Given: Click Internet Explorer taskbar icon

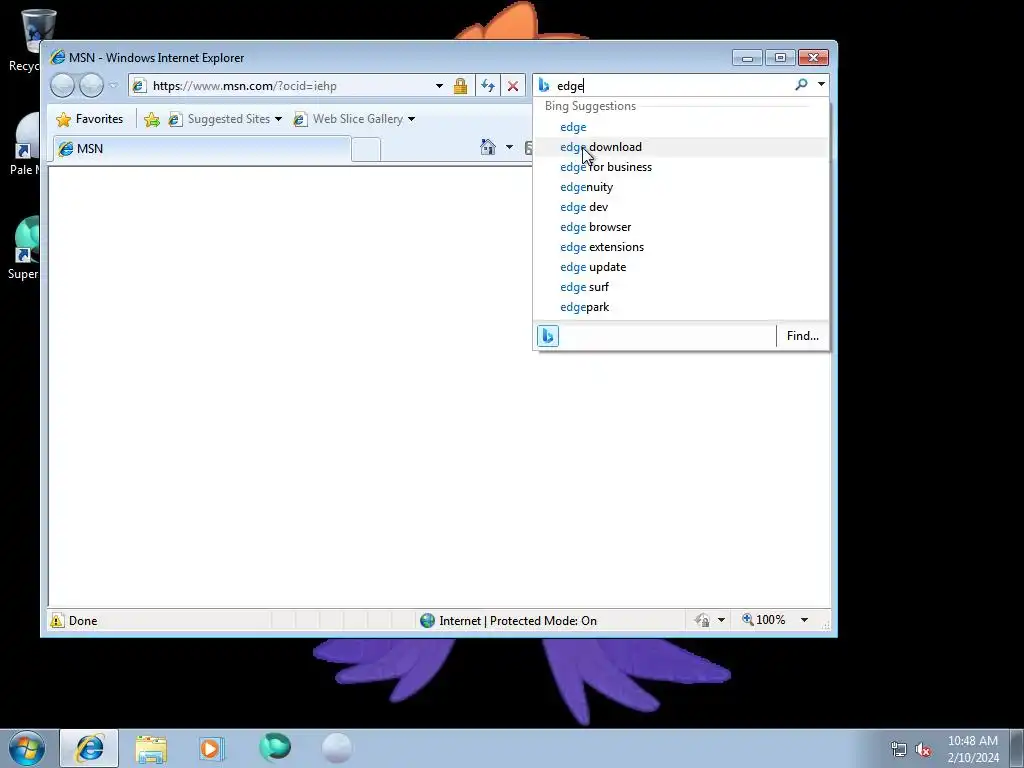Looking at the screenshot, I should [x=89, y=748].
